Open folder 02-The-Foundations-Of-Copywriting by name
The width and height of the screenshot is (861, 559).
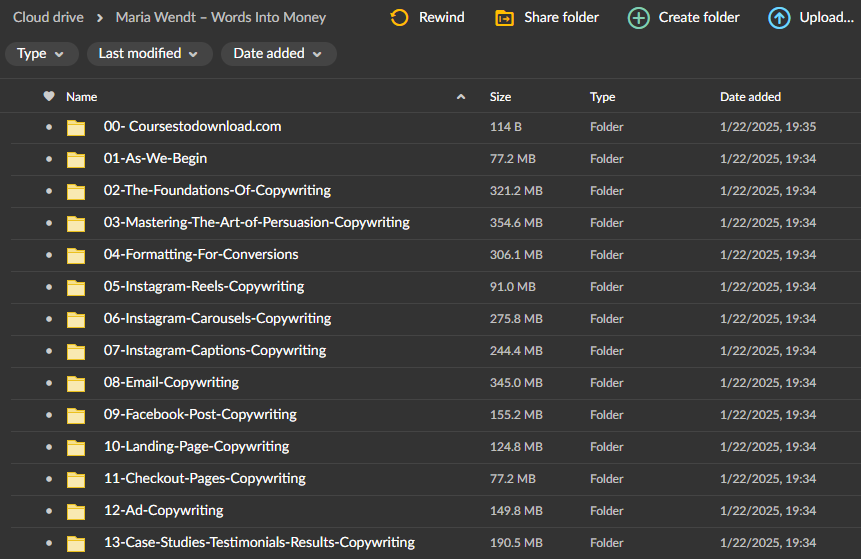(x=217, y=191)
